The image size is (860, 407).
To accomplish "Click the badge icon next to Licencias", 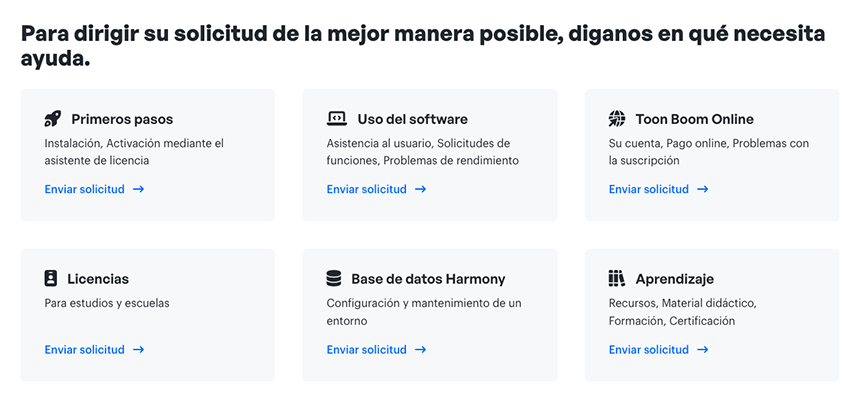I will (x=51, y=279).
